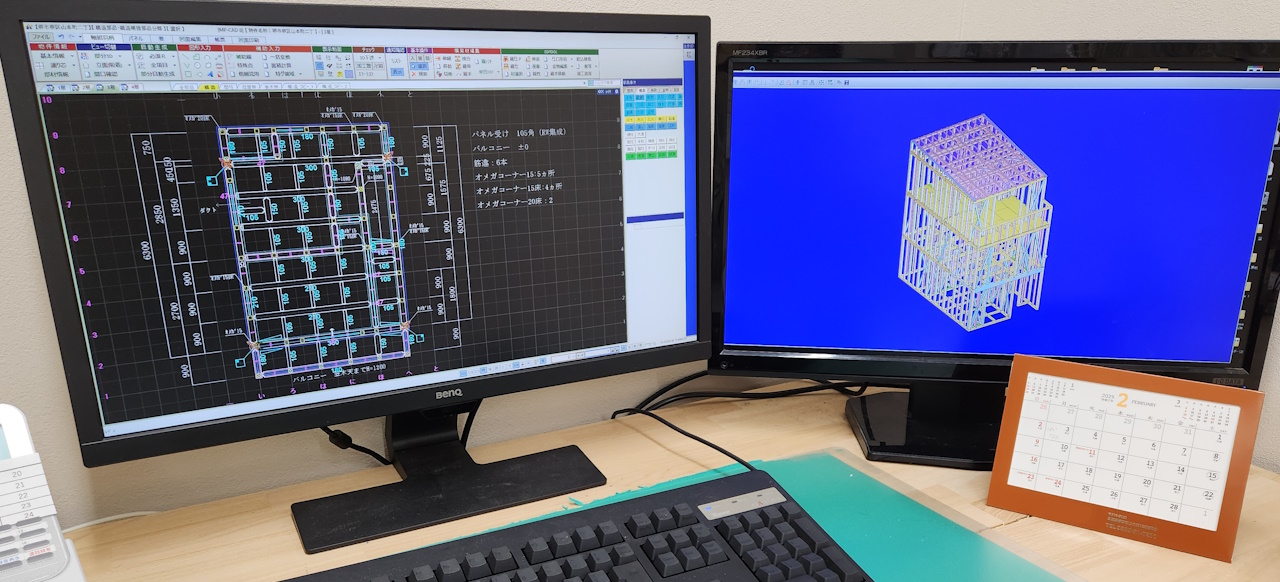Click the undo arrow icon
1280x582 pixels.
[x=60, y=37]
